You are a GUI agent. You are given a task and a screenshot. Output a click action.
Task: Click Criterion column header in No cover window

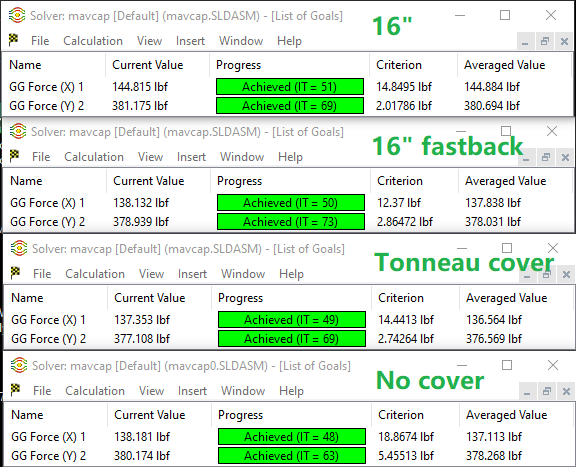415,415
